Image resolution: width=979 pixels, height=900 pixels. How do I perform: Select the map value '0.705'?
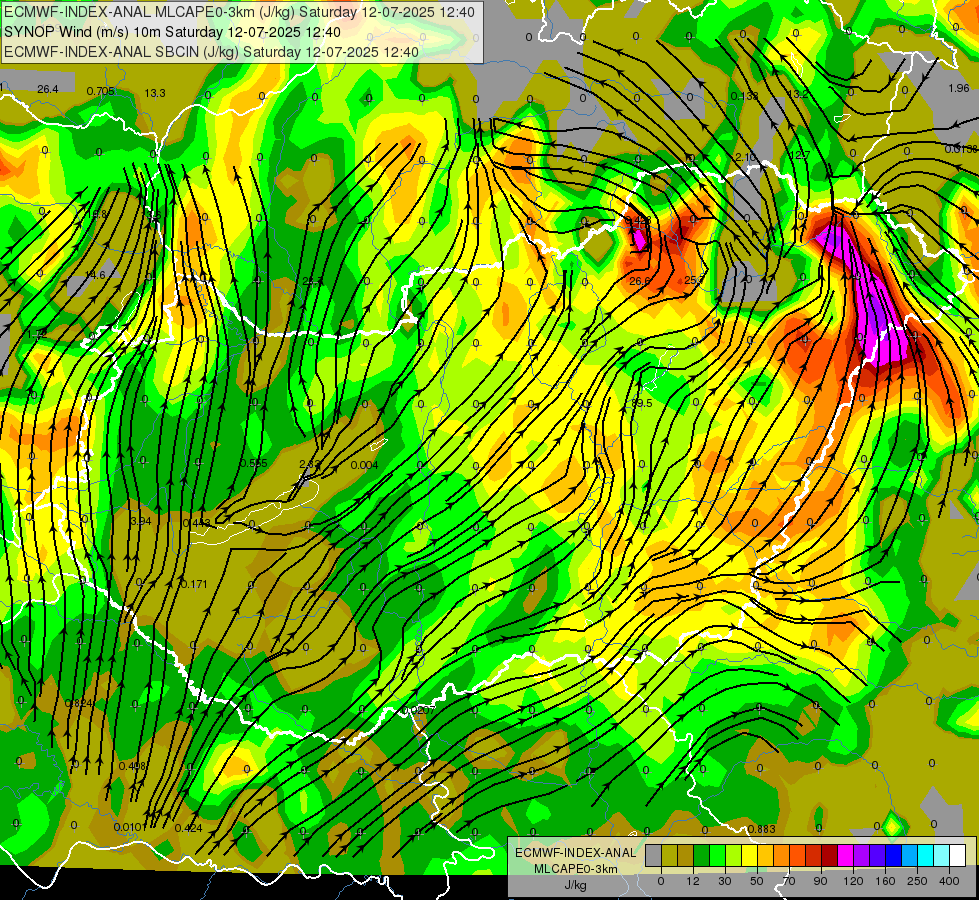point(101,91)
